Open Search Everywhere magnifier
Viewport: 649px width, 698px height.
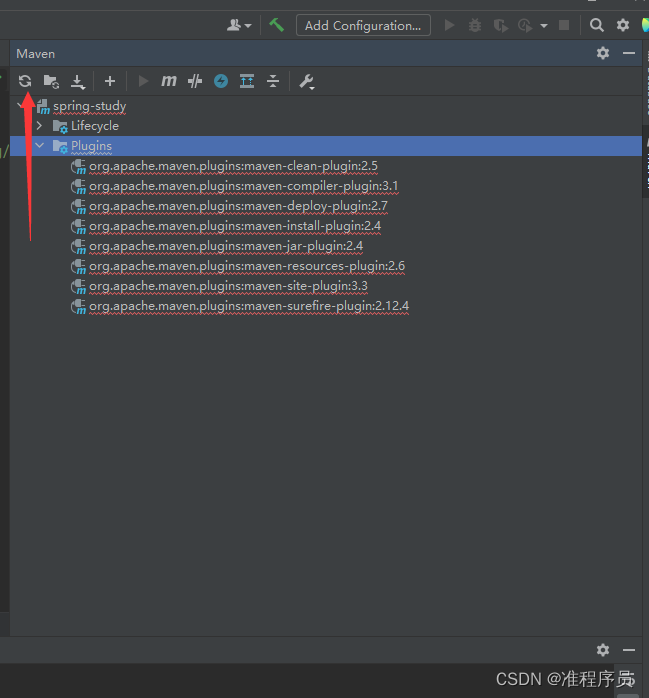click(596, 25)
